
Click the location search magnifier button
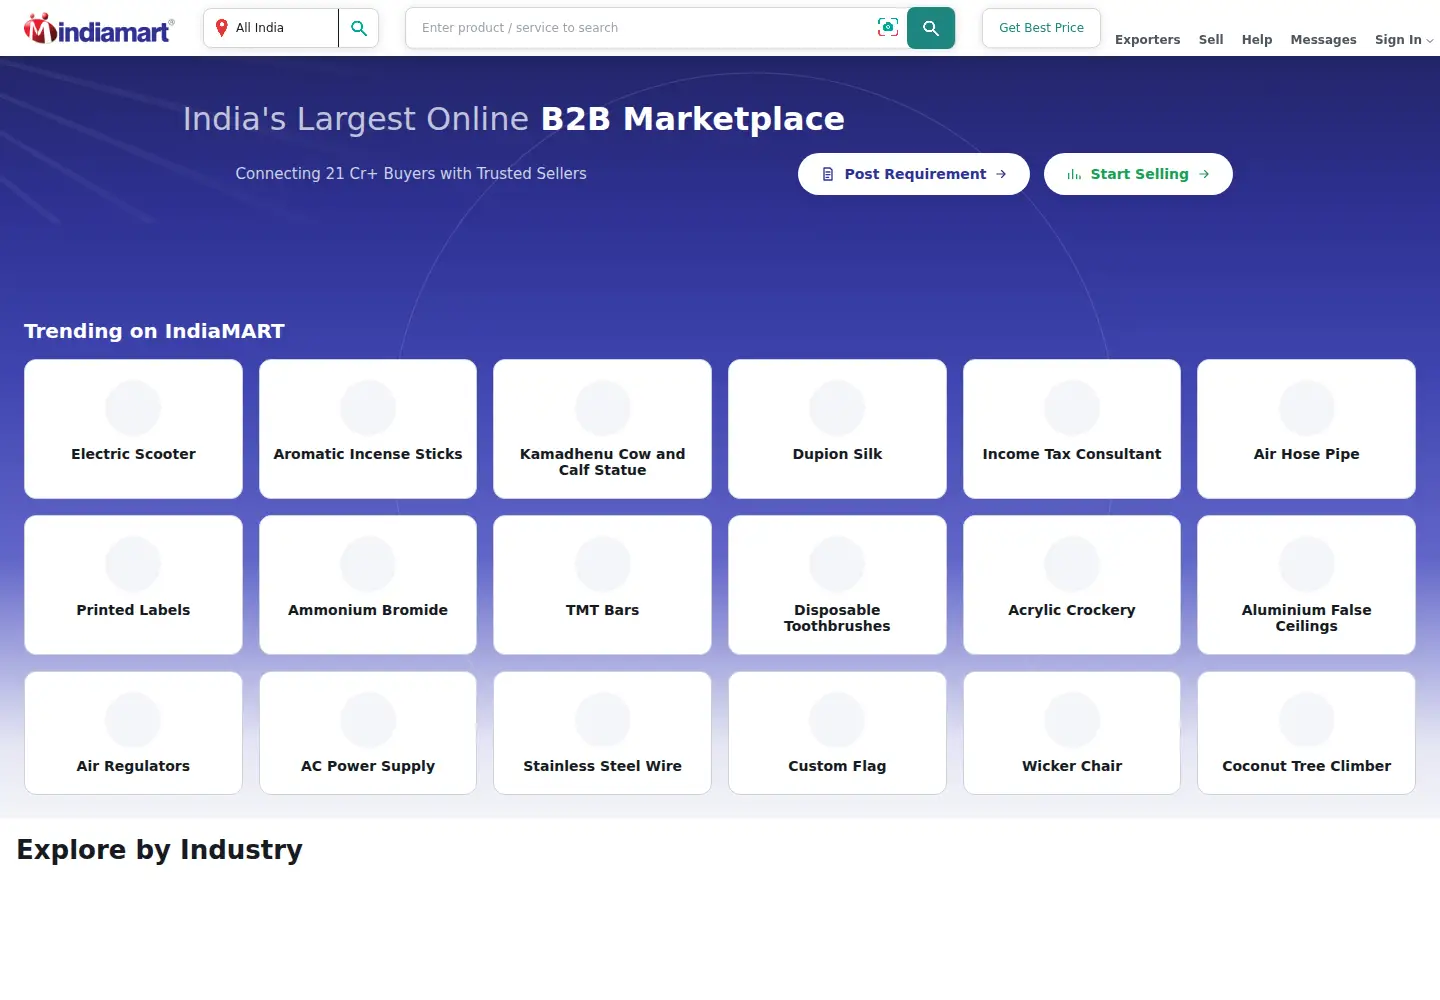(358, 28)
